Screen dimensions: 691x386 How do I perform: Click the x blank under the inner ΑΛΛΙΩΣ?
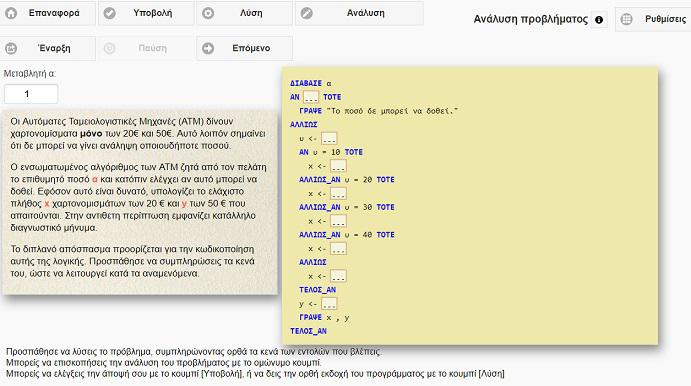point(338,276)
